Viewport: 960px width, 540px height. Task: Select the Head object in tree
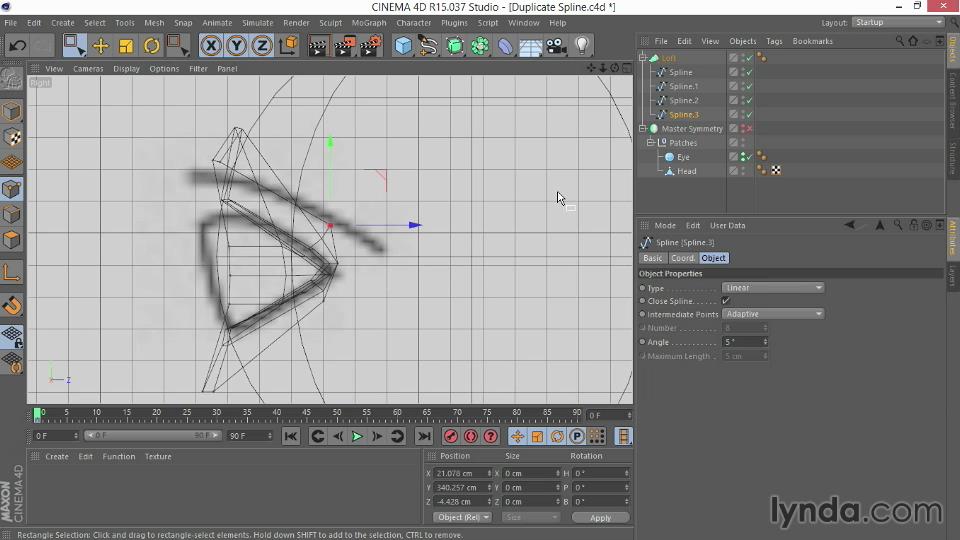686,171
